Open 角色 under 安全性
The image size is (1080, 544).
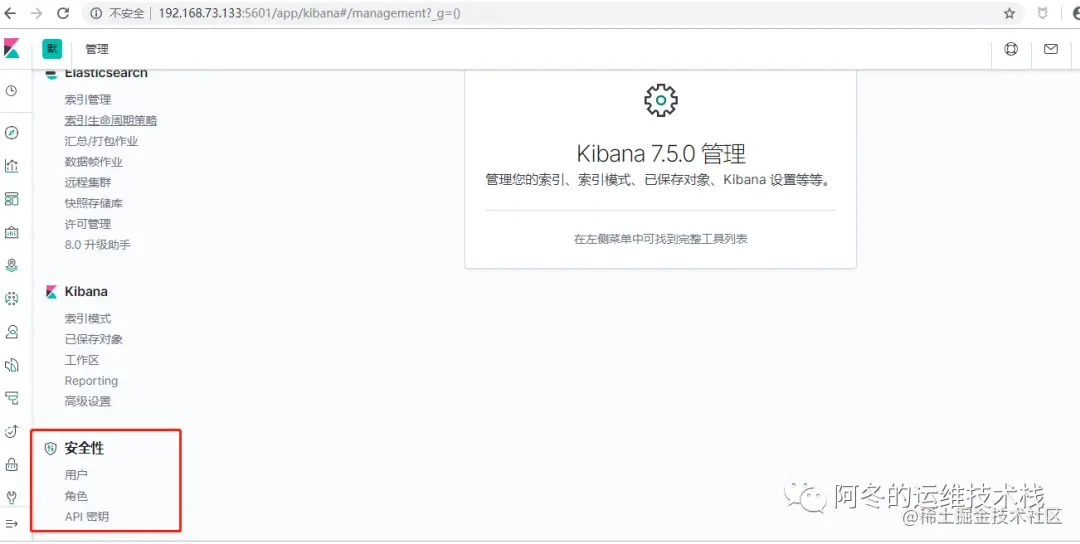pos(76,496)
